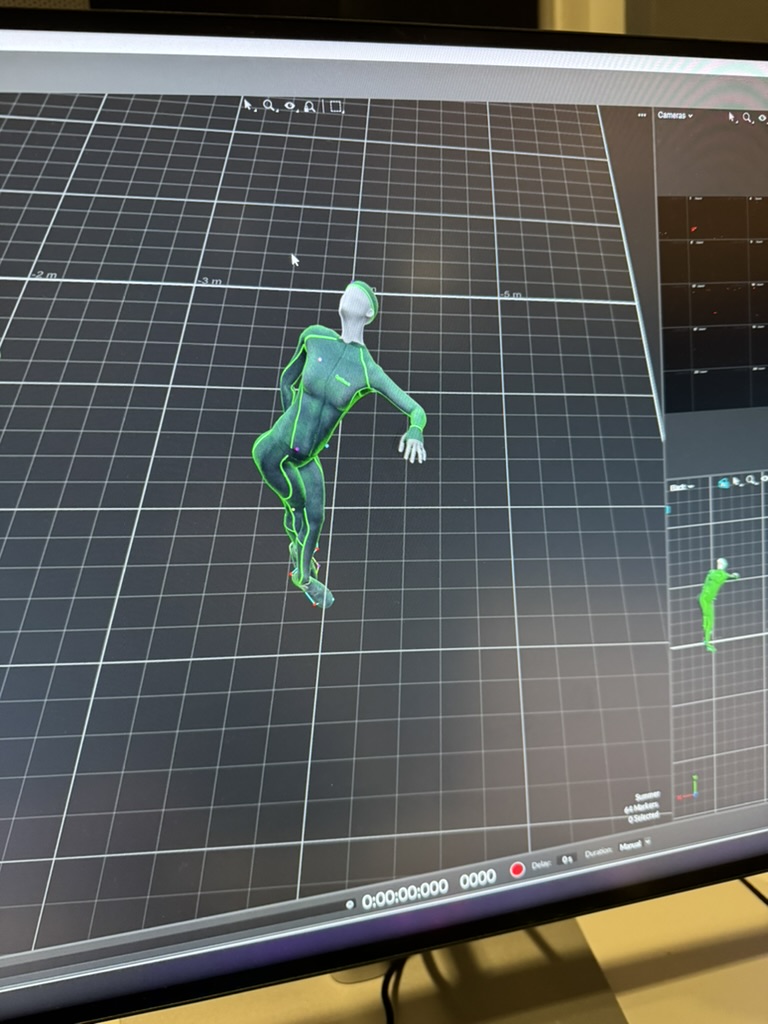Open the Cameras view dropdown
Screen dimensions: 768x1024
click(x=675, y=116)
